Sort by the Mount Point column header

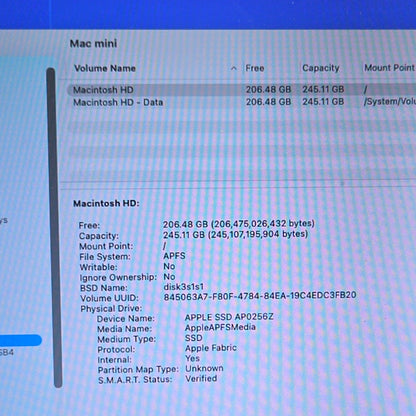[389, 68]
